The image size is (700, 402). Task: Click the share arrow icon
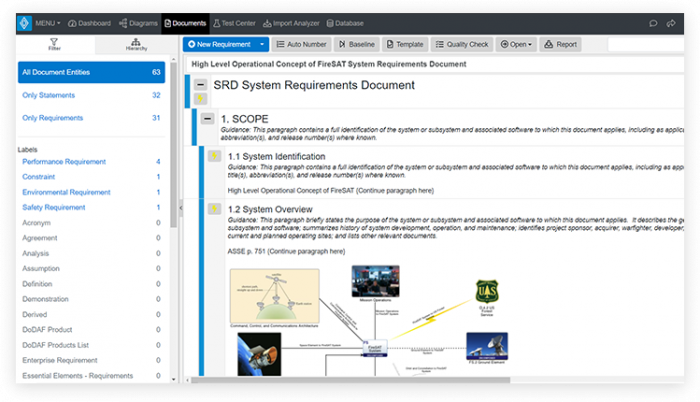click(671, 23)
